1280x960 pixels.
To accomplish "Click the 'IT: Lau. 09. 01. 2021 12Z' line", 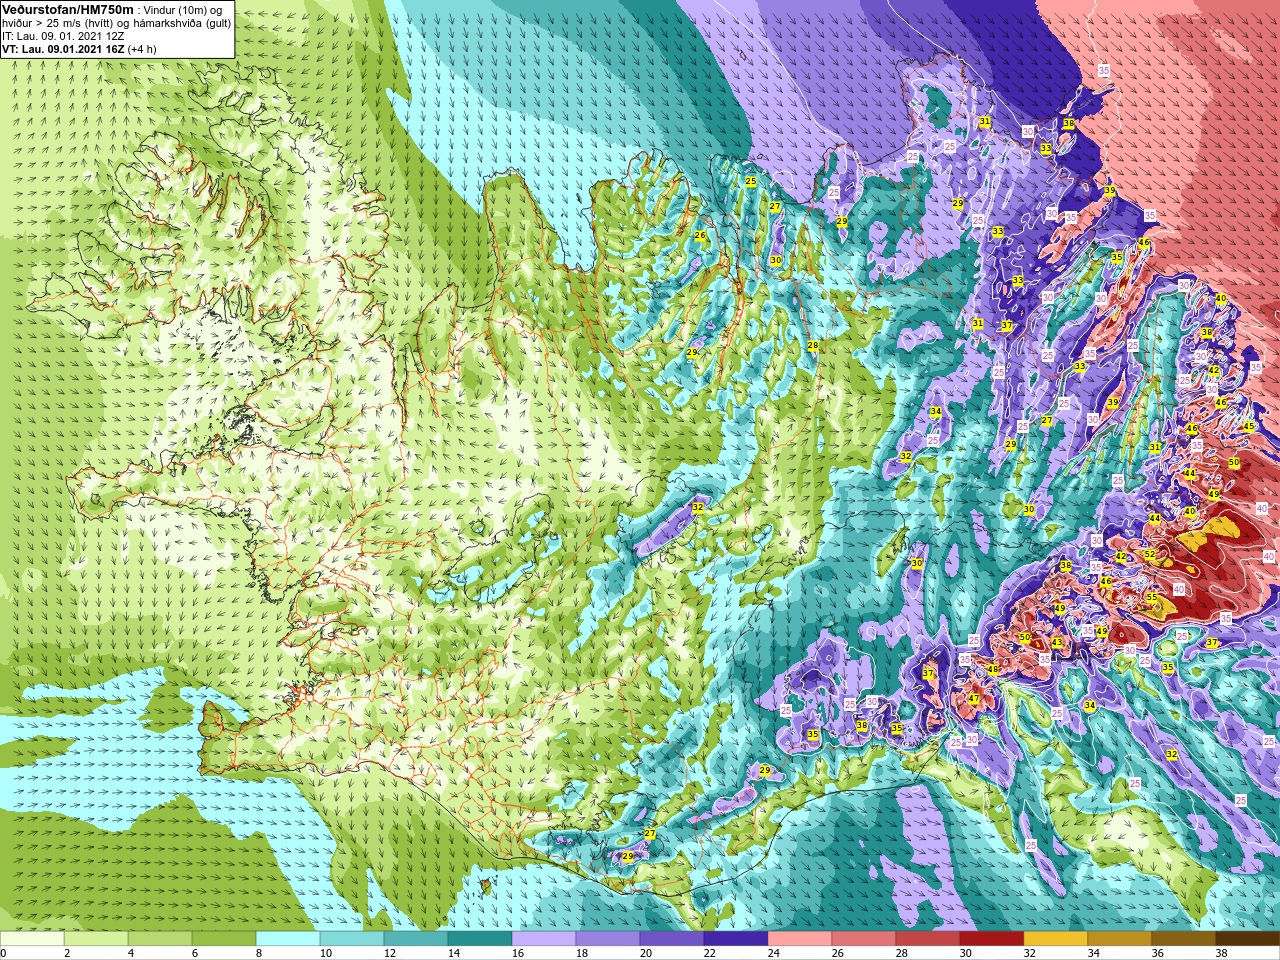I will 63,36.
